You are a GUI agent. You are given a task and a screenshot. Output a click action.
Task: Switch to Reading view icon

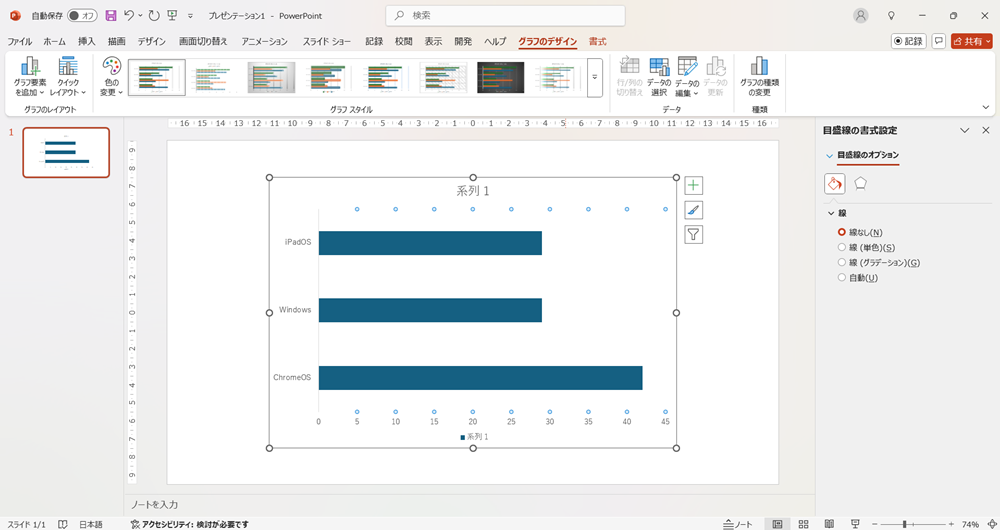point(829,524)
